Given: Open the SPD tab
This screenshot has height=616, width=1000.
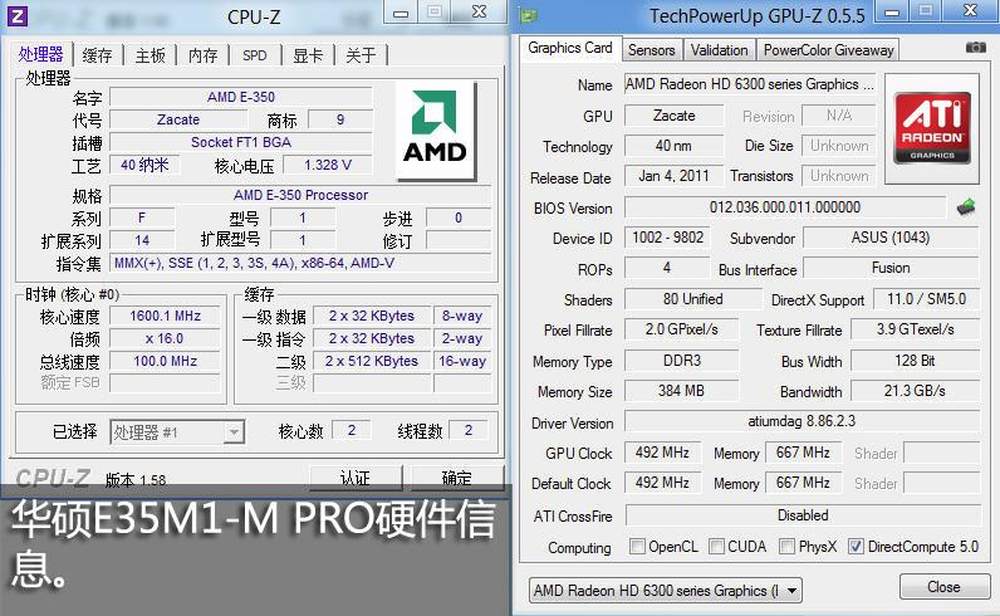Looking at the screenshot, I should point(255,55).
